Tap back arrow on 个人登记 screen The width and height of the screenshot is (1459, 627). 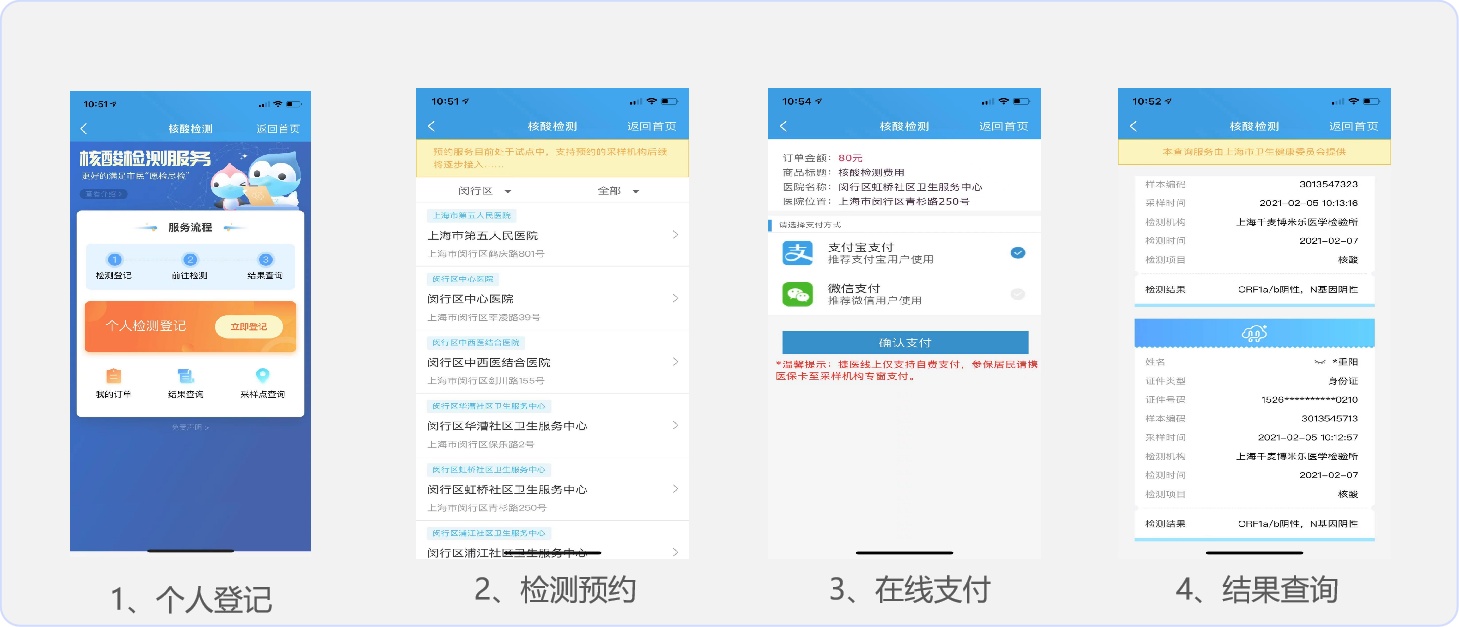pyautogui.click(x=84, y=129)
